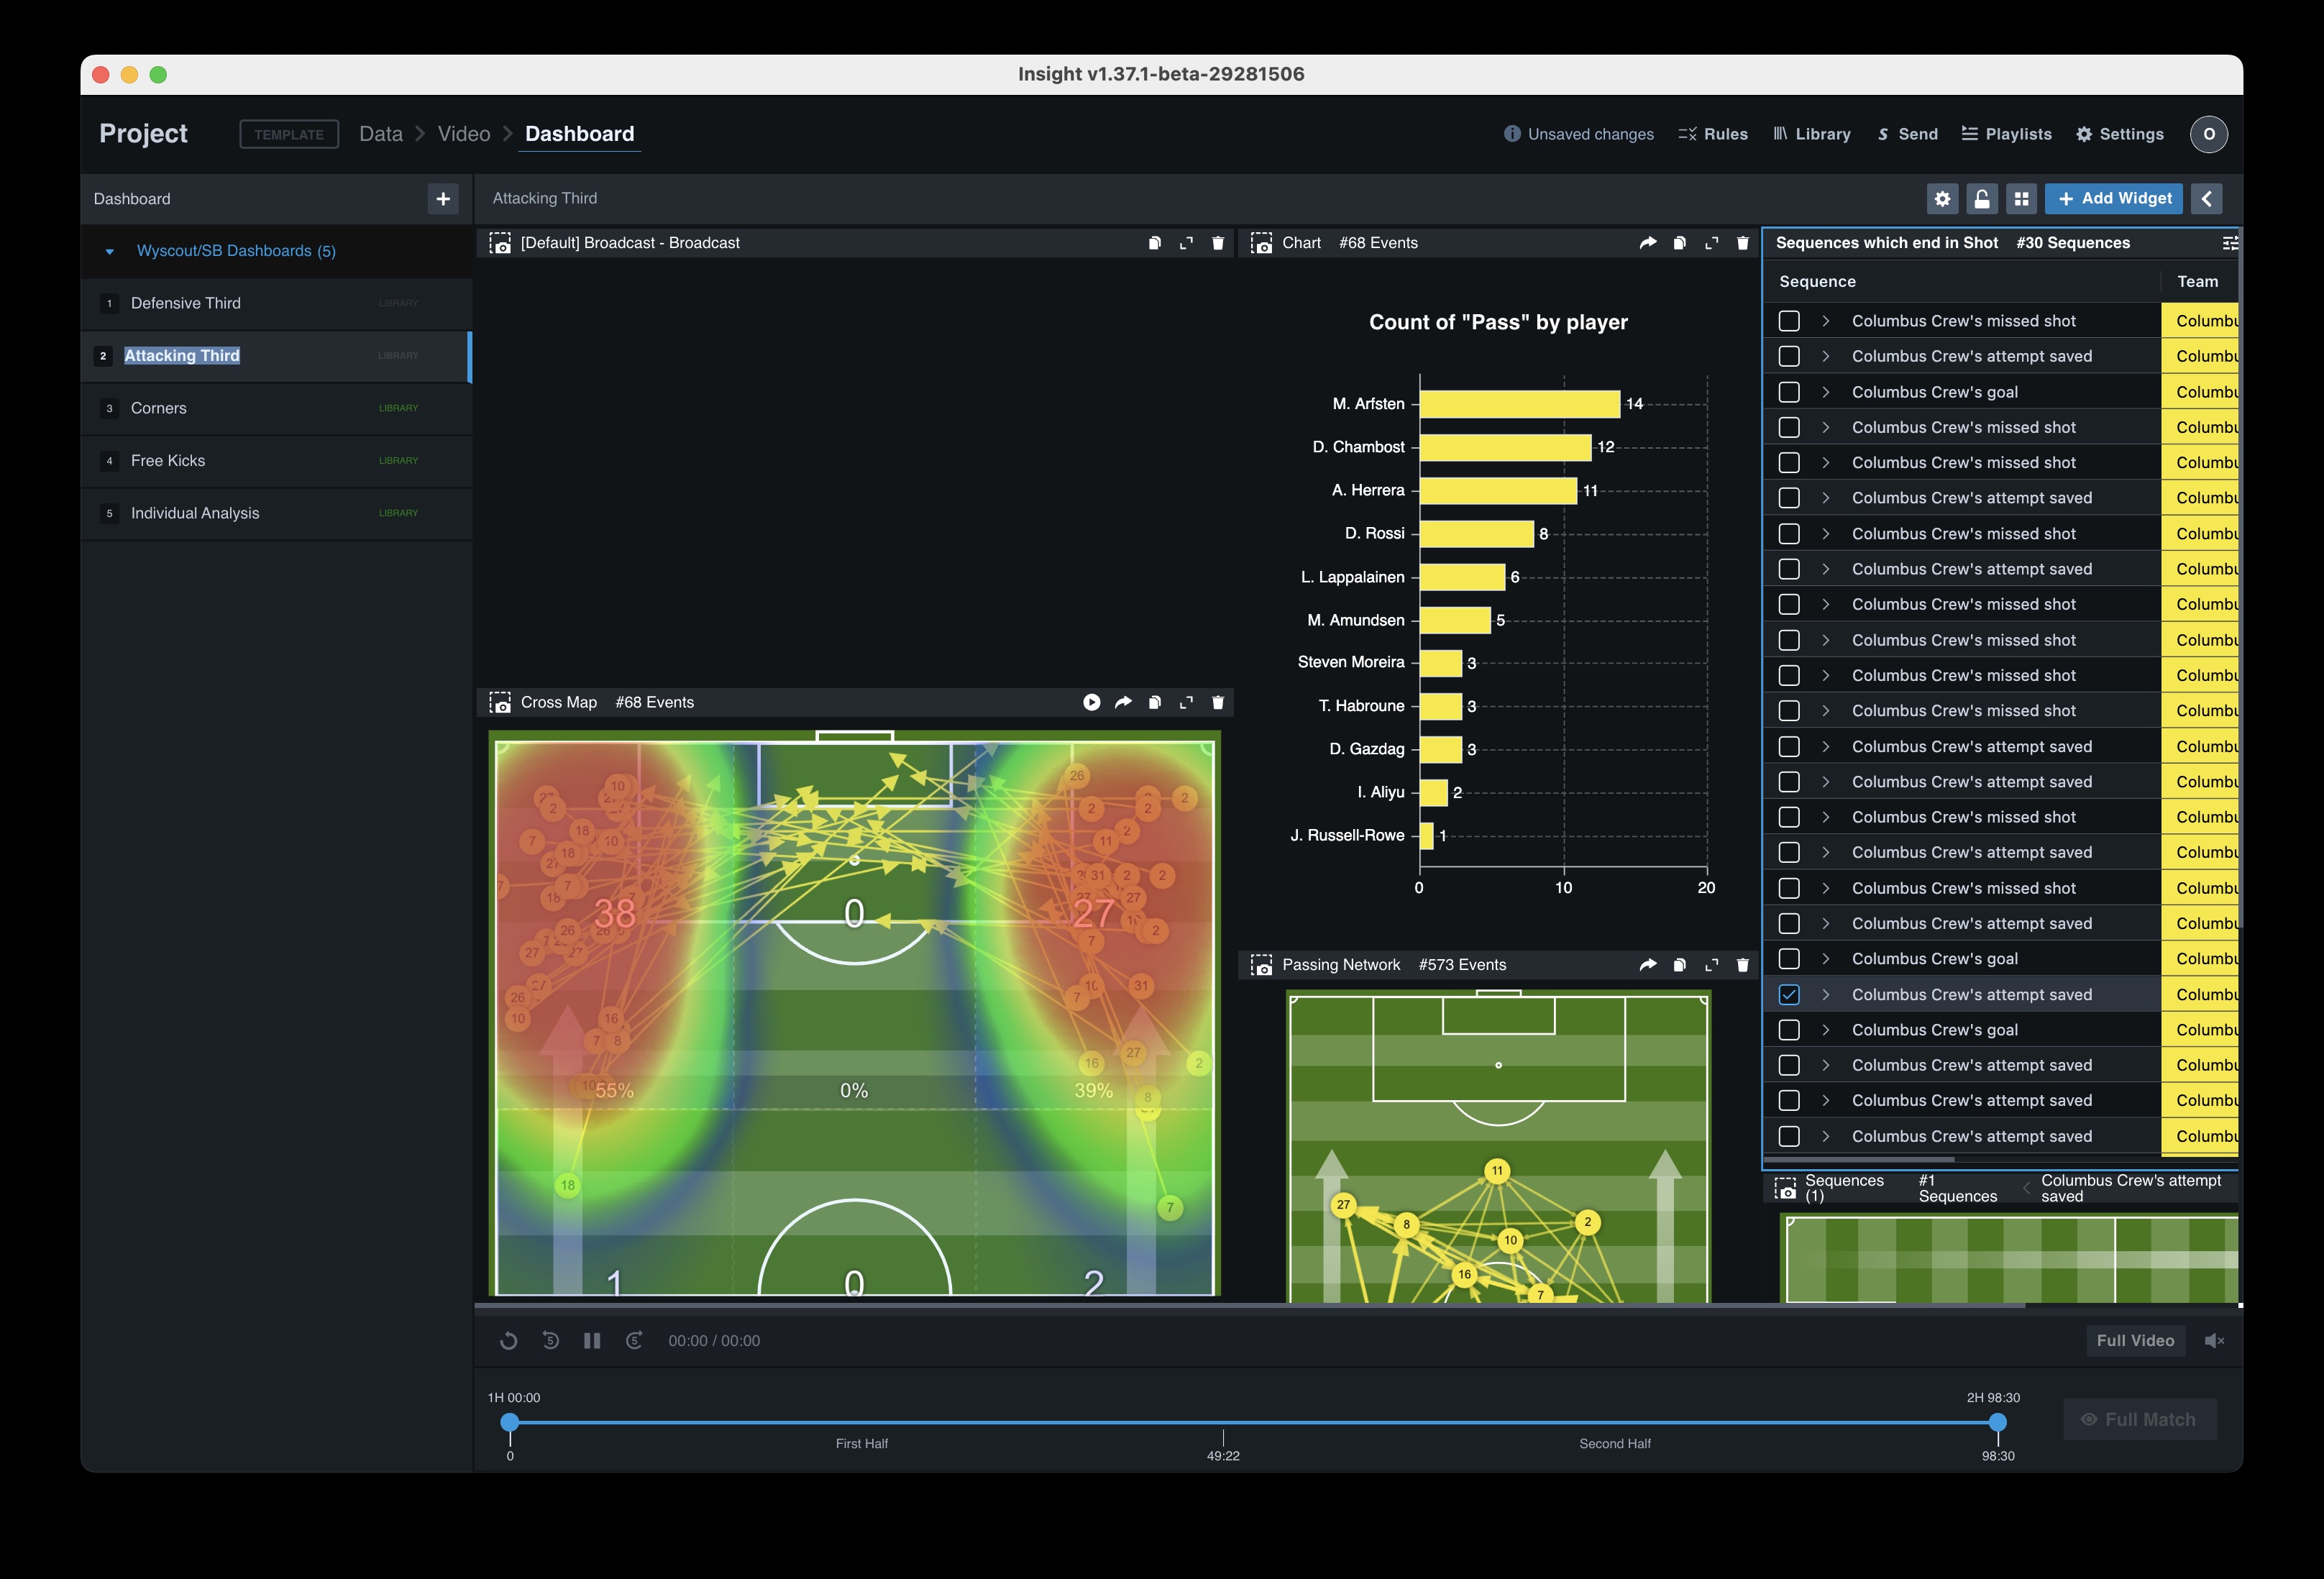This screenshot has width=2324, height=1579.
Task: Open dashboard settings gear in Attacking Third bar
Action: [1942, 198]
